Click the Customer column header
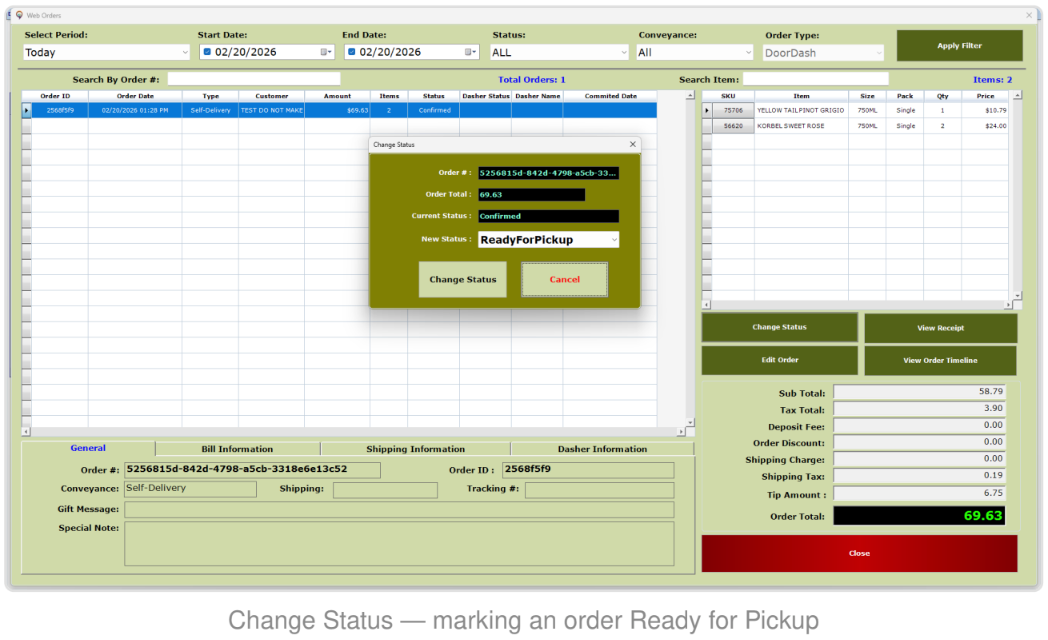Viewport: 1048px width, 640px height. pyautogui.click(x=271, y=96)
